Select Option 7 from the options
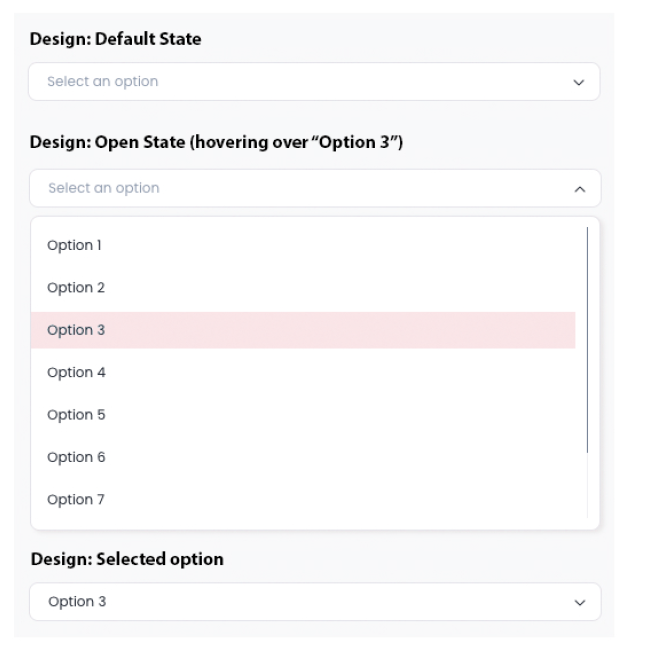The height and width of the screenshot is (654, 648). click(x=303, y=500)
